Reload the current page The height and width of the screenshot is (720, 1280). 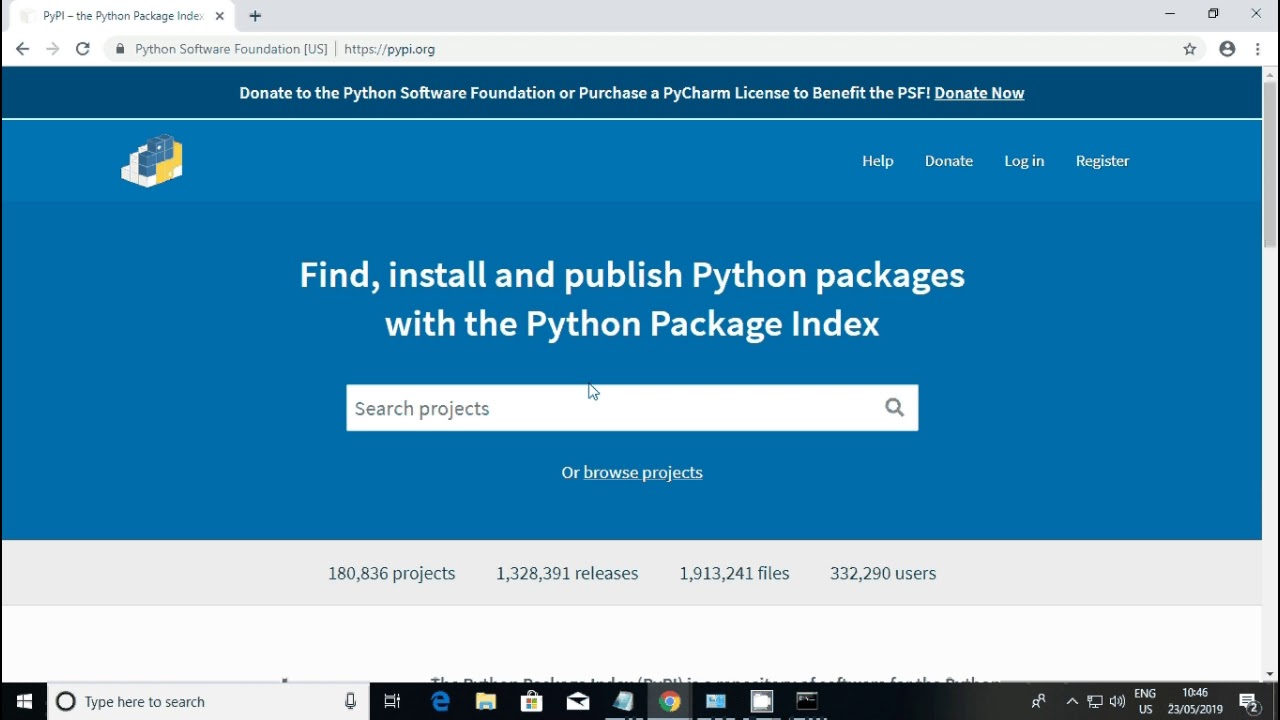point(83,49)
